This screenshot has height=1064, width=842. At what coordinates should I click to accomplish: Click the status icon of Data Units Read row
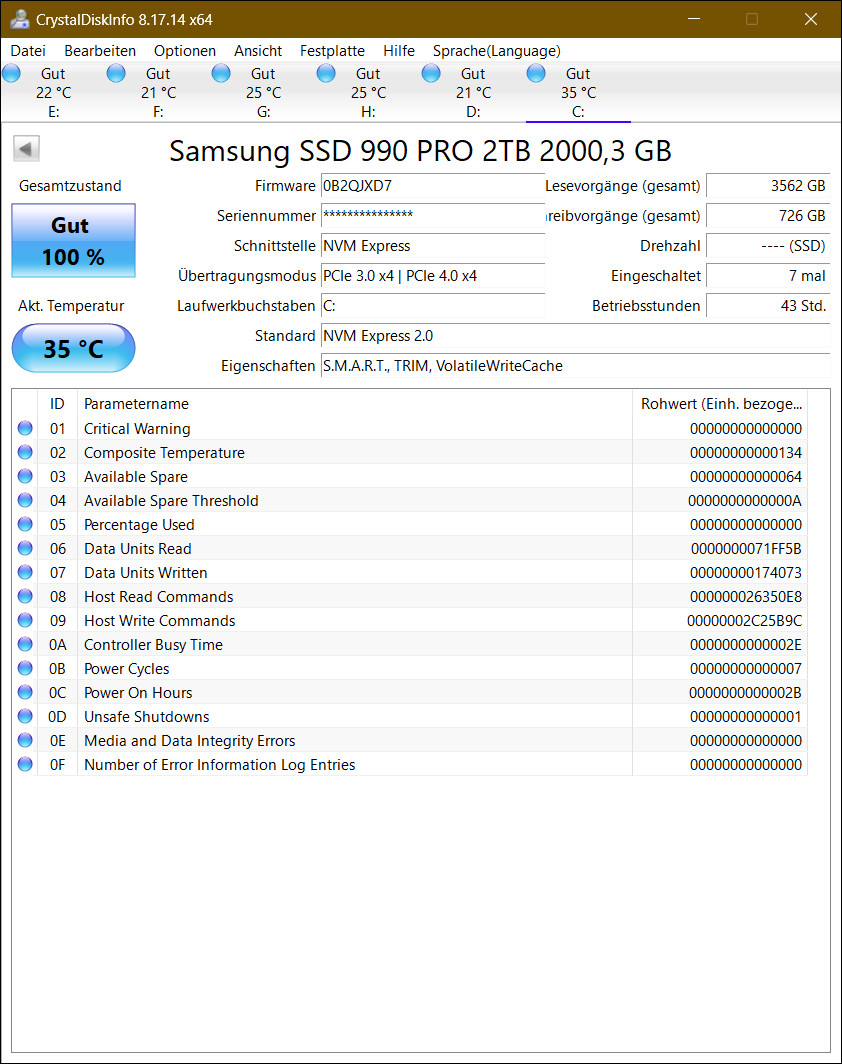[25, 548]
